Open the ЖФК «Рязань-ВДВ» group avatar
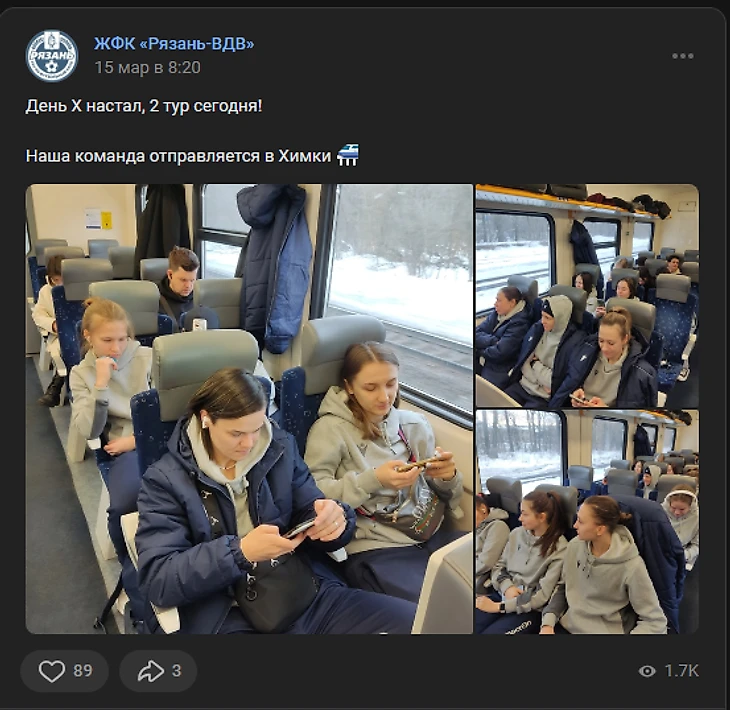Image resolution: width=730 pixels, height=710 pixels. point(52,56)
